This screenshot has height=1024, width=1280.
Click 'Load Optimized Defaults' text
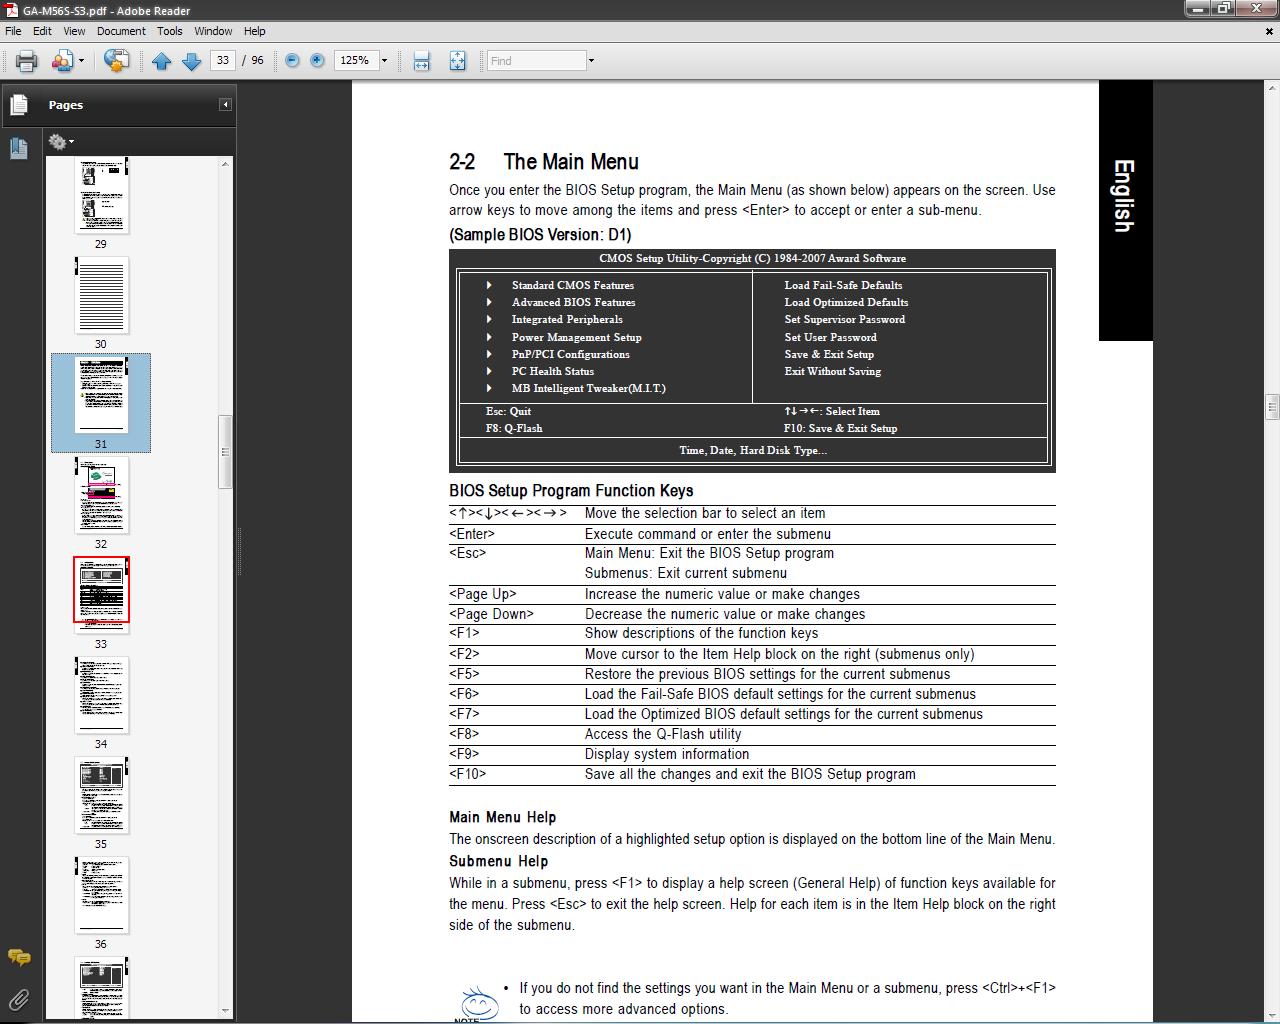pyautogui.click(x=846, y=302)
